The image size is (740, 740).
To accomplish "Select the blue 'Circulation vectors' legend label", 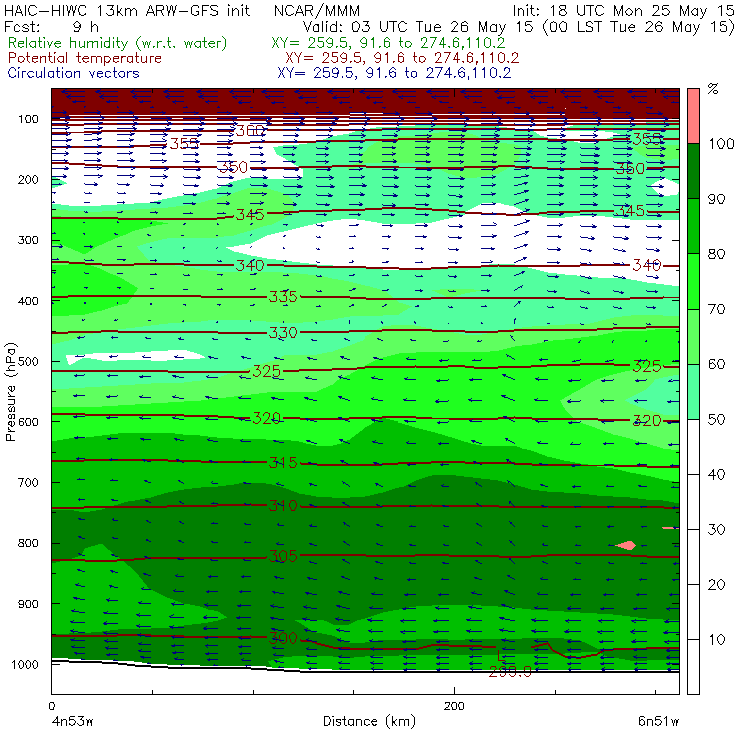I will (x=74, y=73).
